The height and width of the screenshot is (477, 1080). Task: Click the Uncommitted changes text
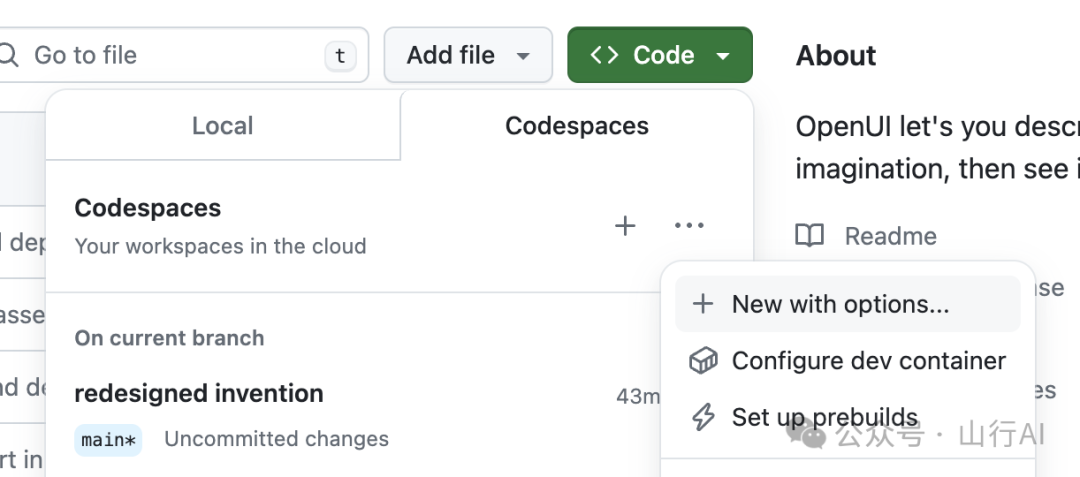click(x=276, y=439)
